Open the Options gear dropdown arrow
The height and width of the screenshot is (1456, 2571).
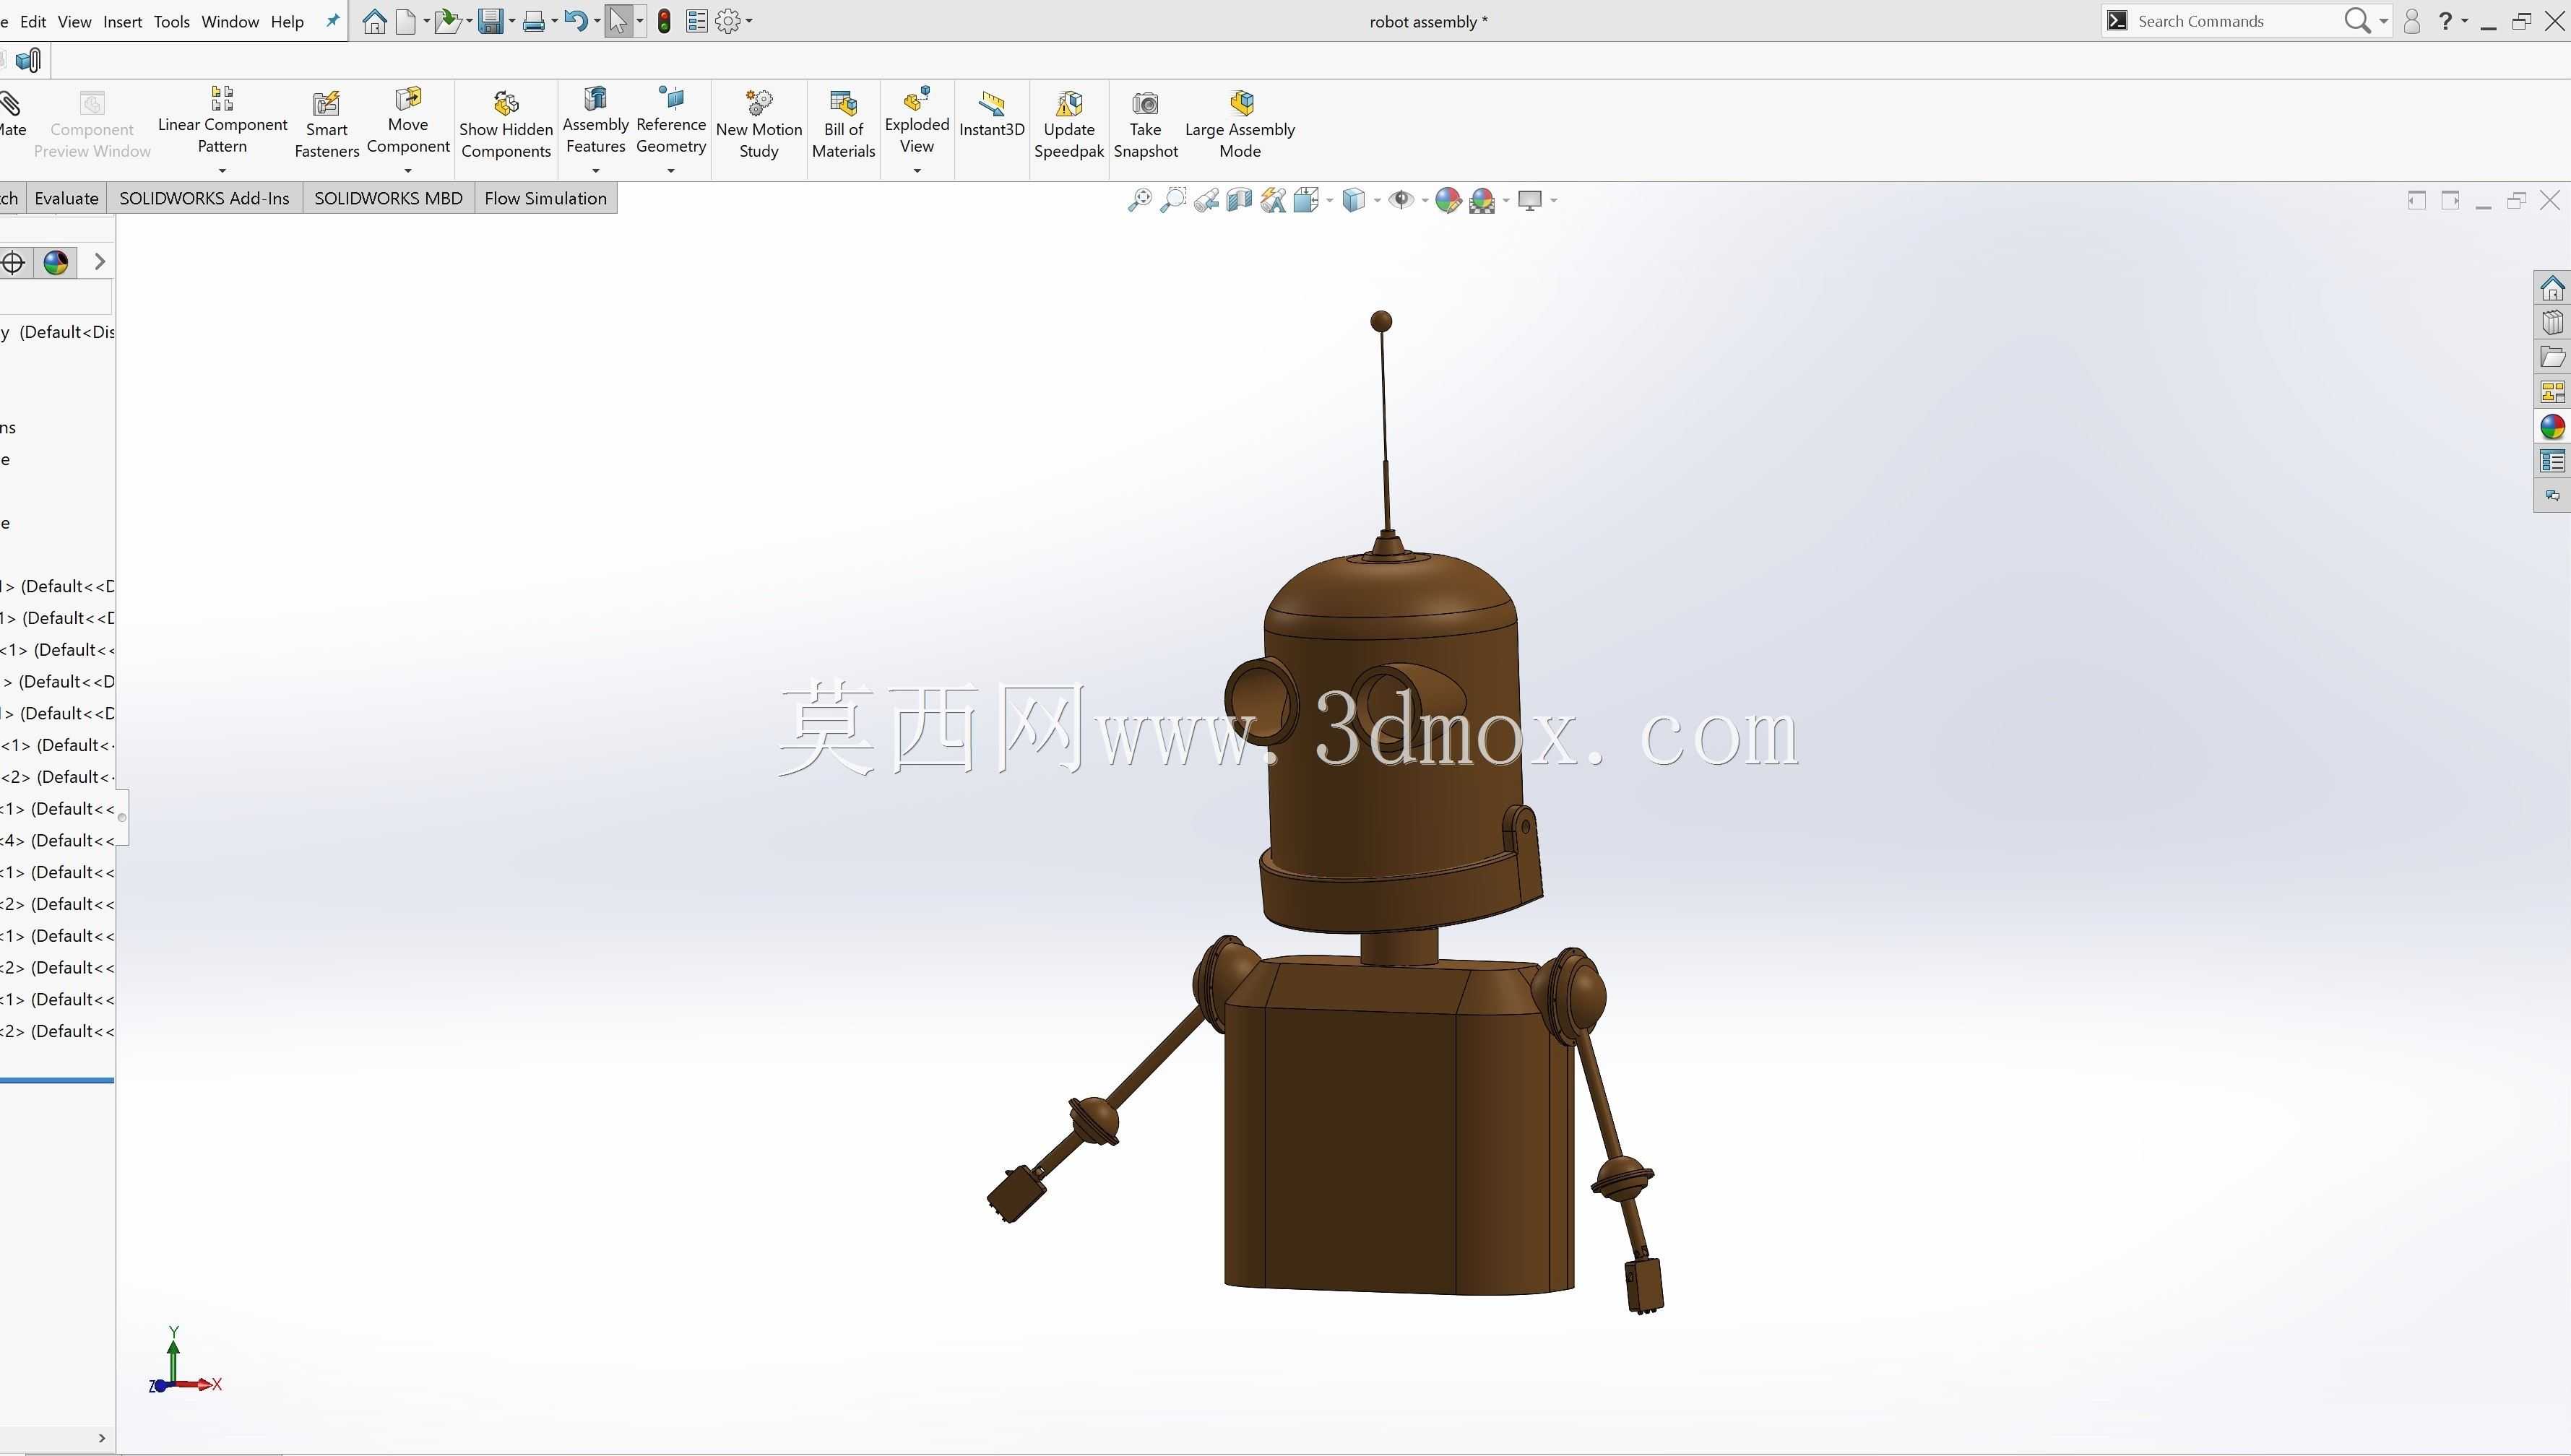pos(749,21)
